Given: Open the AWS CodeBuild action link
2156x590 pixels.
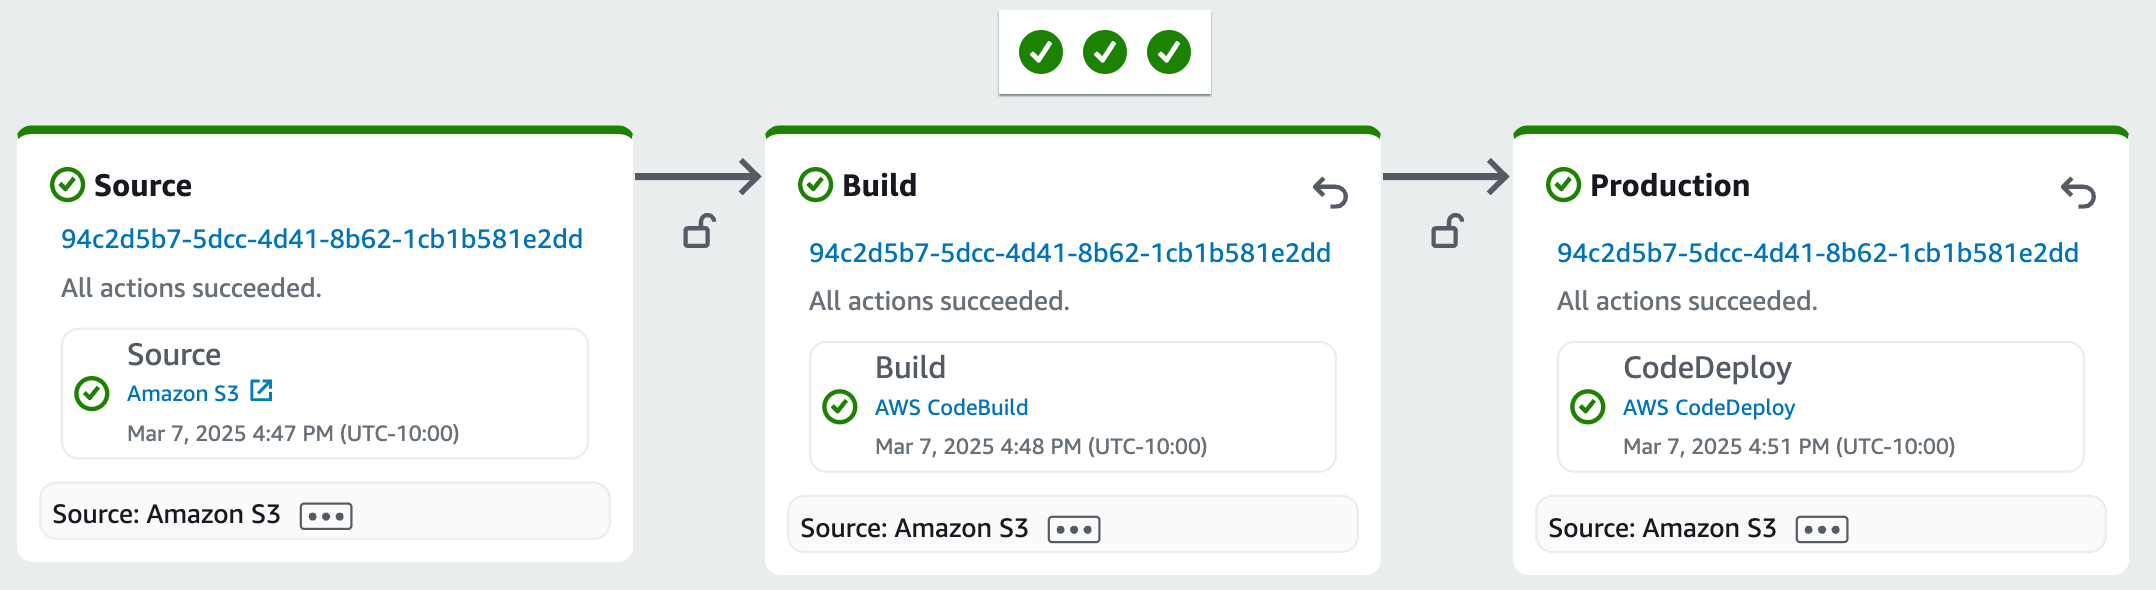Looking at the screenshot, I should click(951, 408).
